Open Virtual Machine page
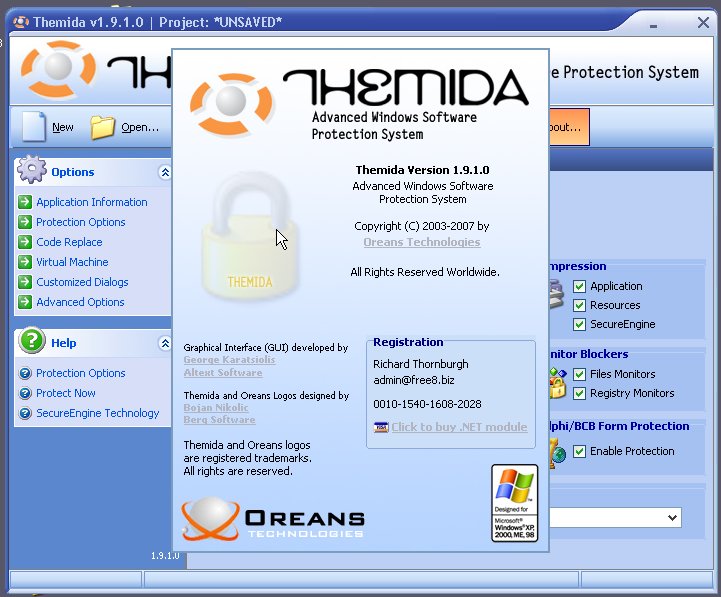 coord(72,262)
